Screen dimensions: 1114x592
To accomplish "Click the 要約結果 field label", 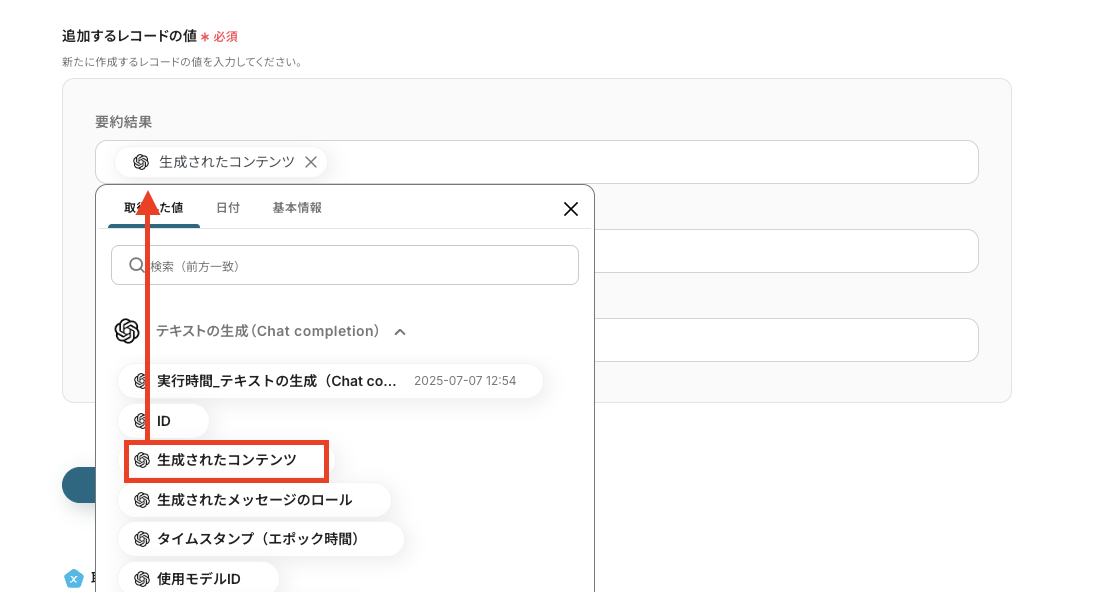I will 124,122.
